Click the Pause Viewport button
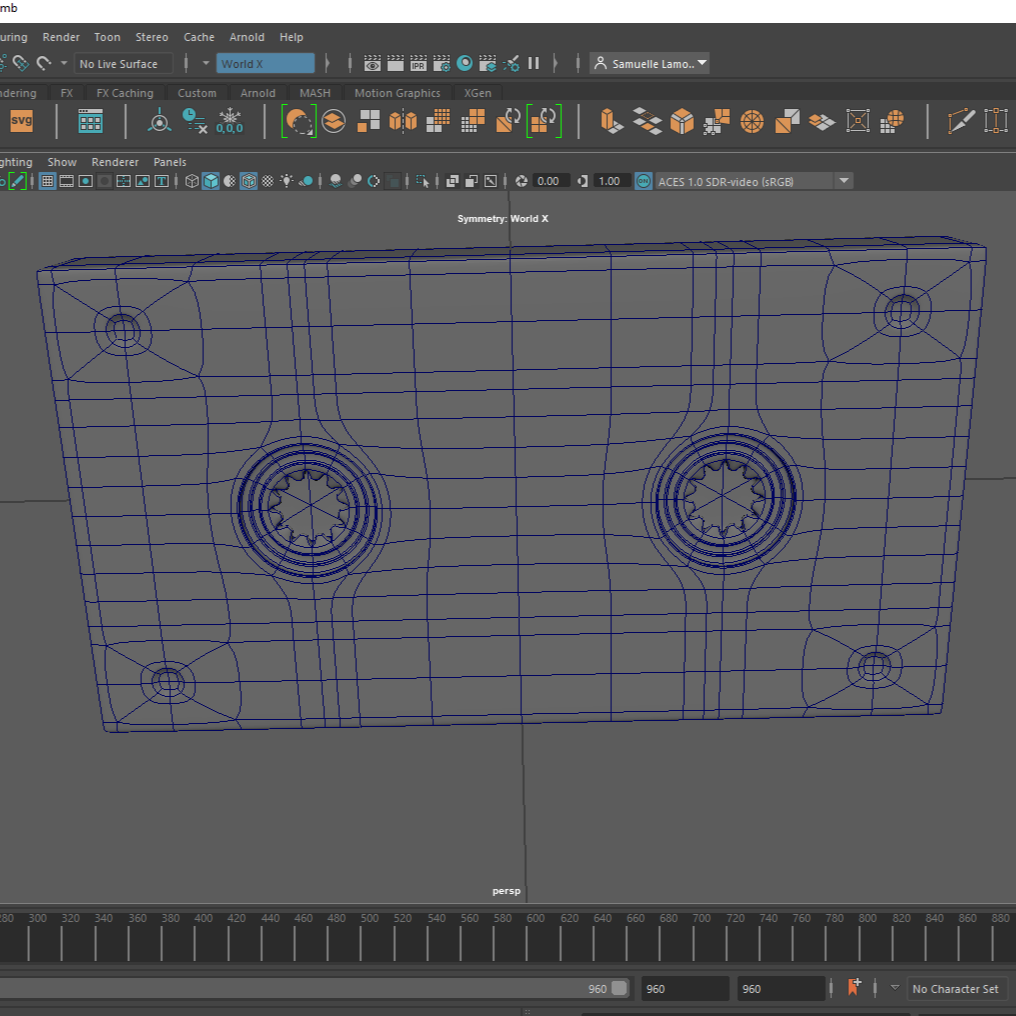 click(534, 63)
